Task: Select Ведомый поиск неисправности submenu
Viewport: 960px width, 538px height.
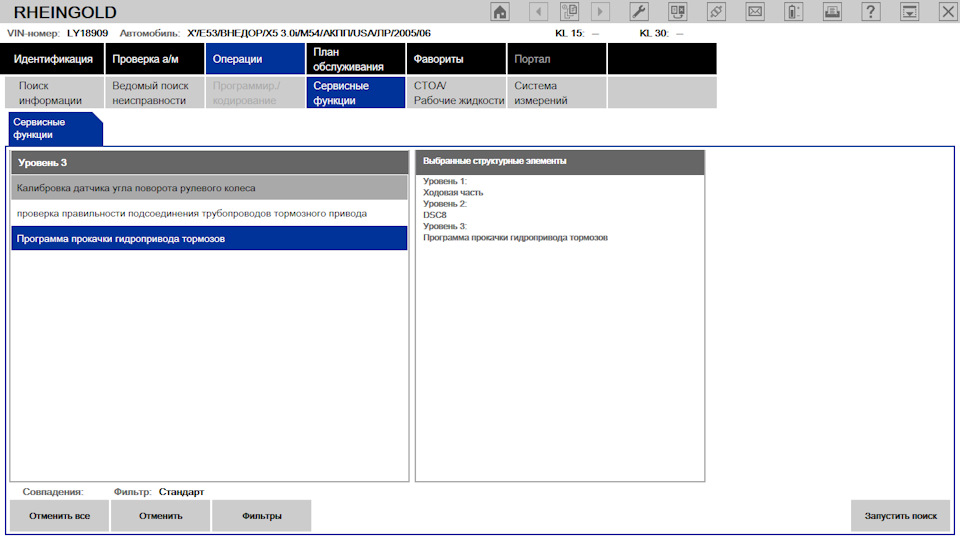Action: [x=155, y=92]
